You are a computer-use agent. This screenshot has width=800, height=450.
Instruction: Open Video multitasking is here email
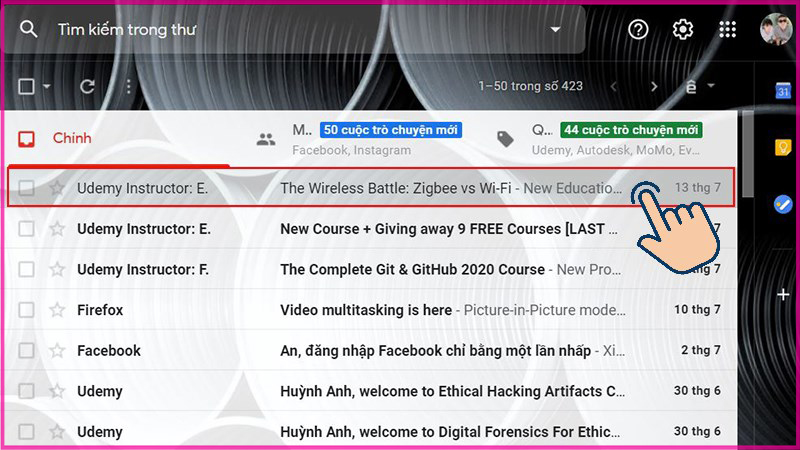(371, 310)
